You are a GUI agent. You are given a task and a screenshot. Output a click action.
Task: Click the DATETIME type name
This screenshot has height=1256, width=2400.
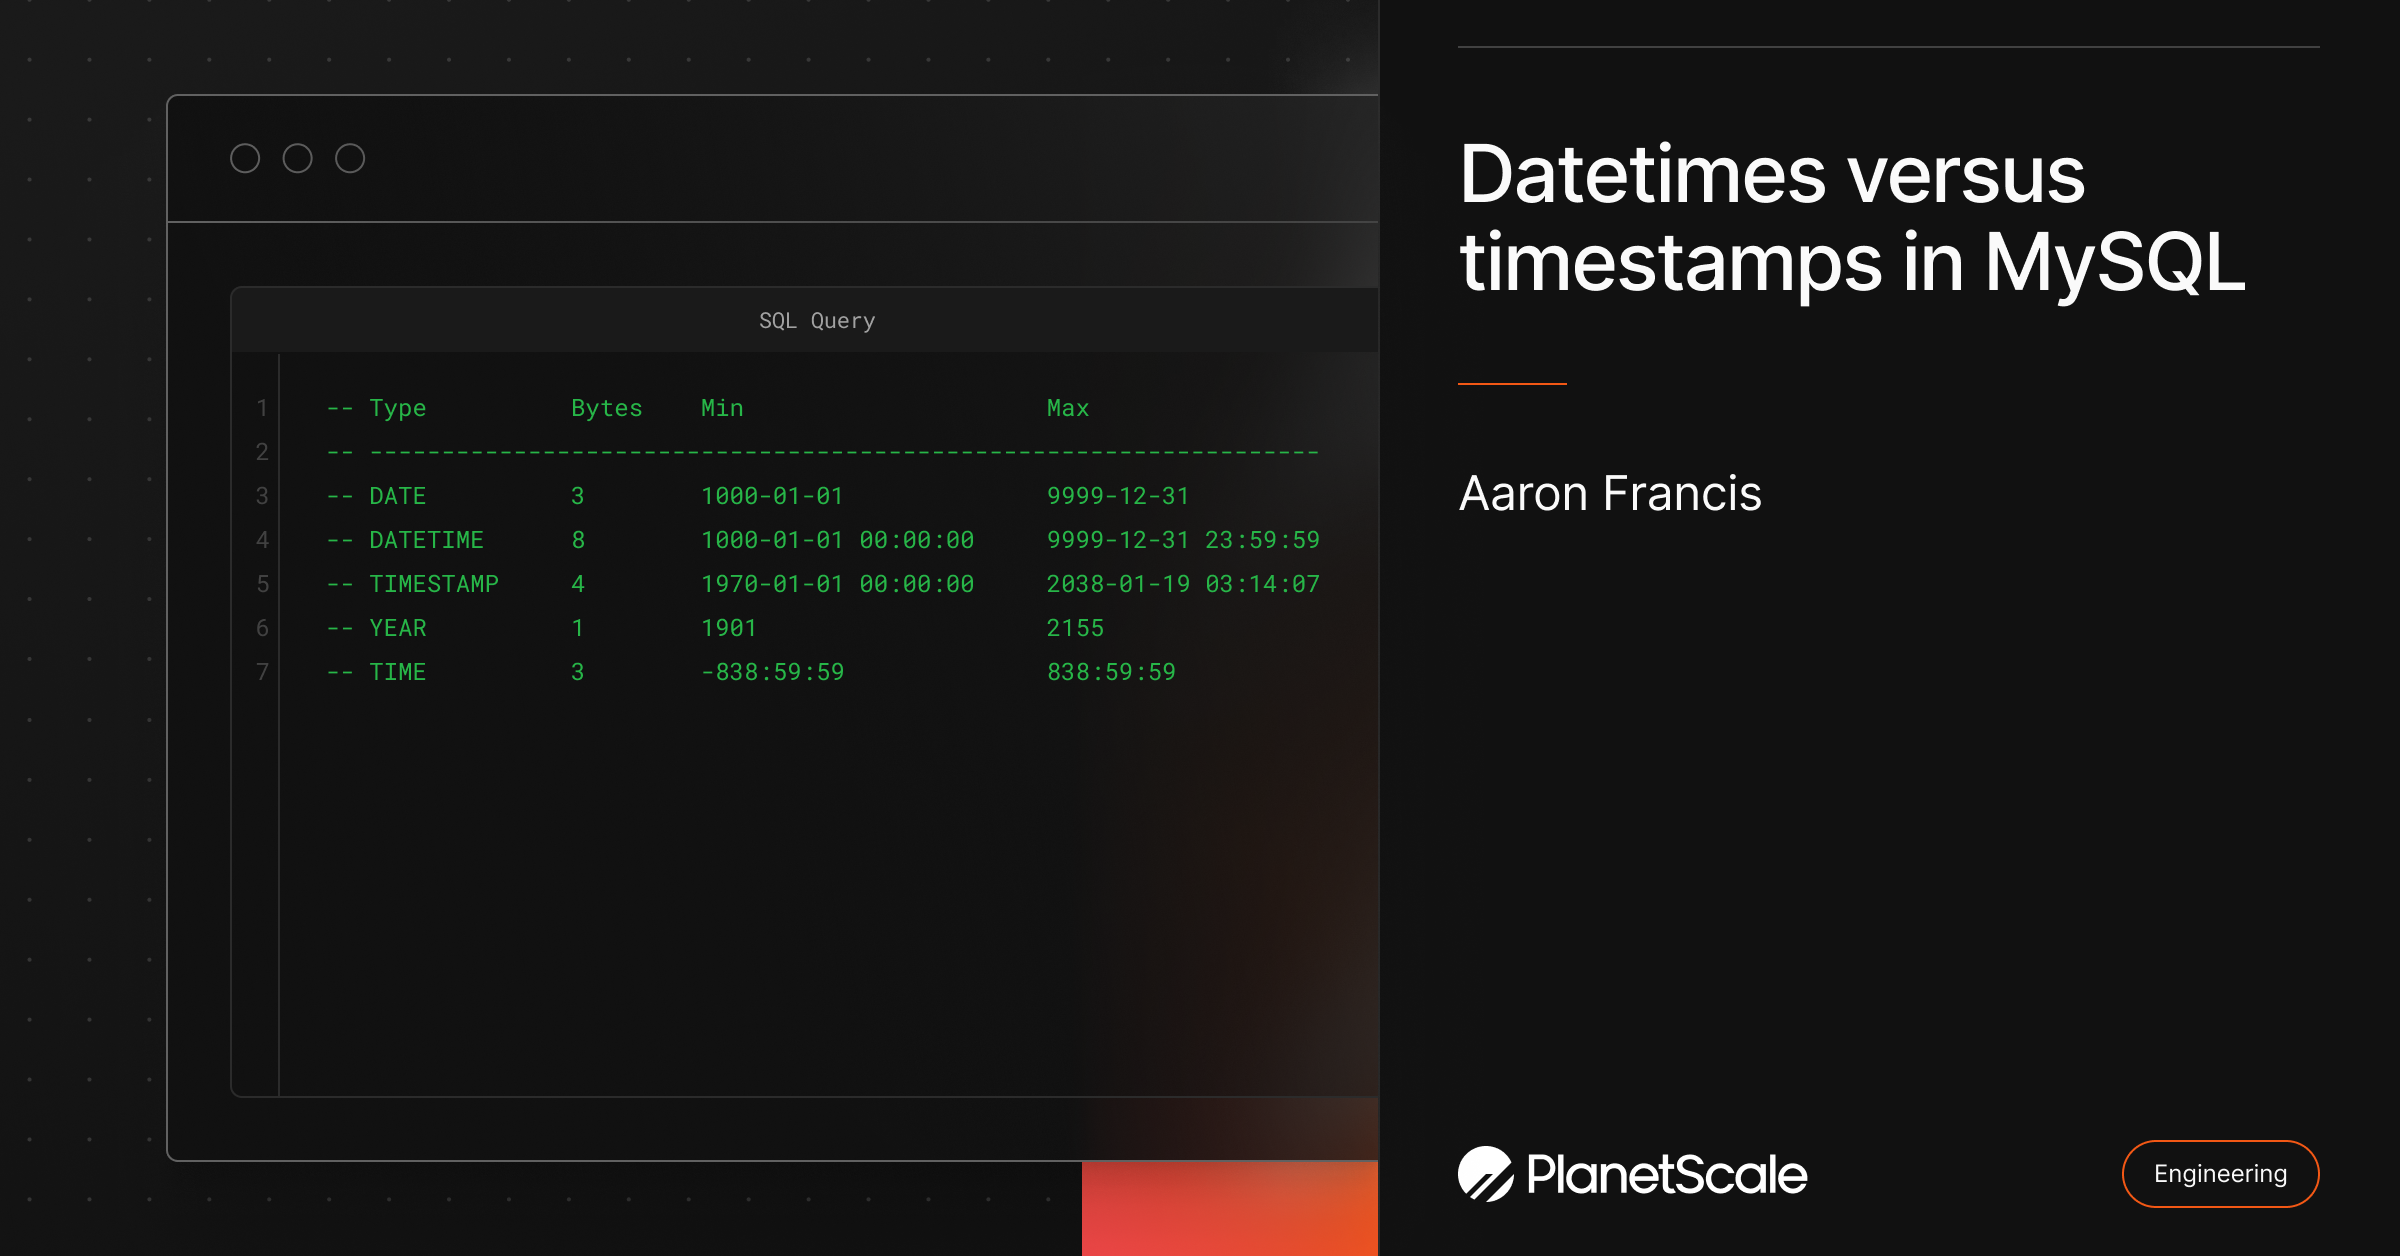click(x=426, y=540)
